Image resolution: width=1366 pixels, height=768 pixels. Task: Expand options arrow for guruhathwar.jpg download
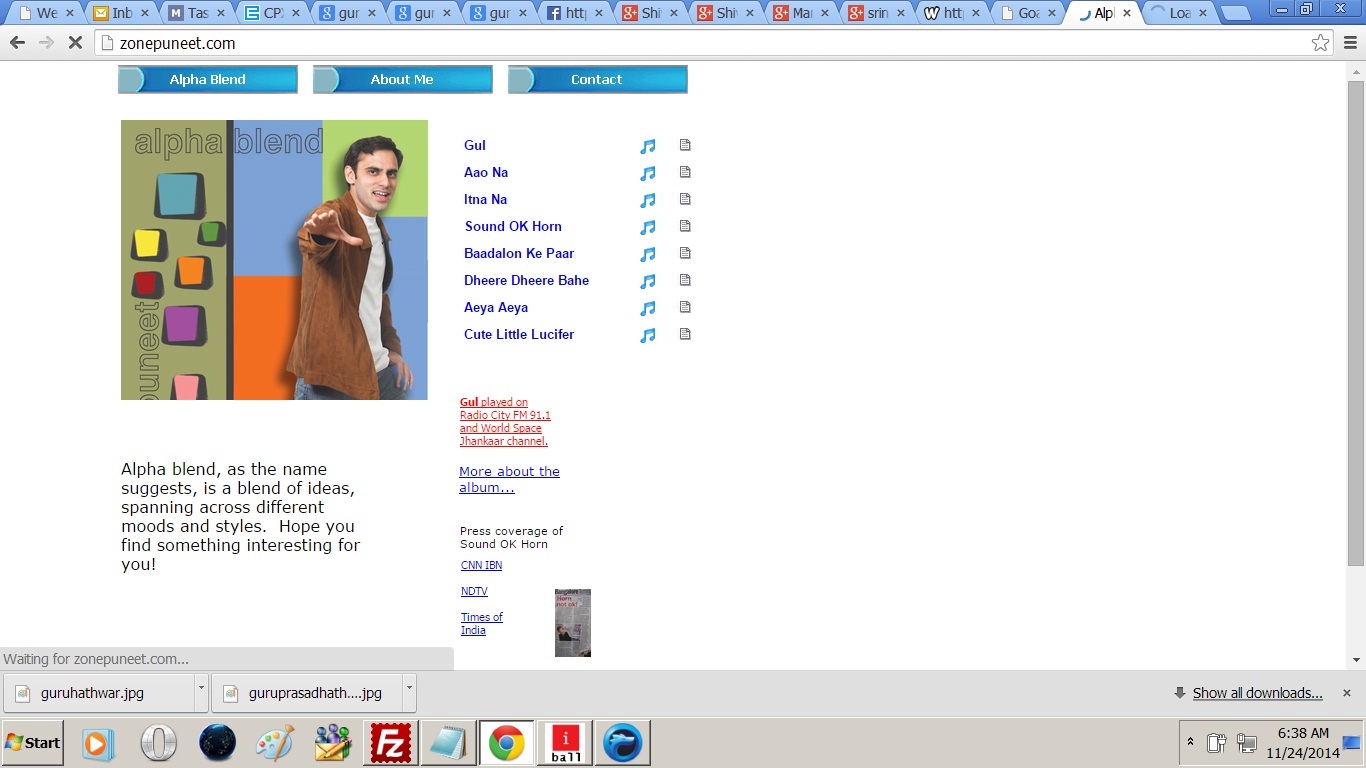click(201, 692)
